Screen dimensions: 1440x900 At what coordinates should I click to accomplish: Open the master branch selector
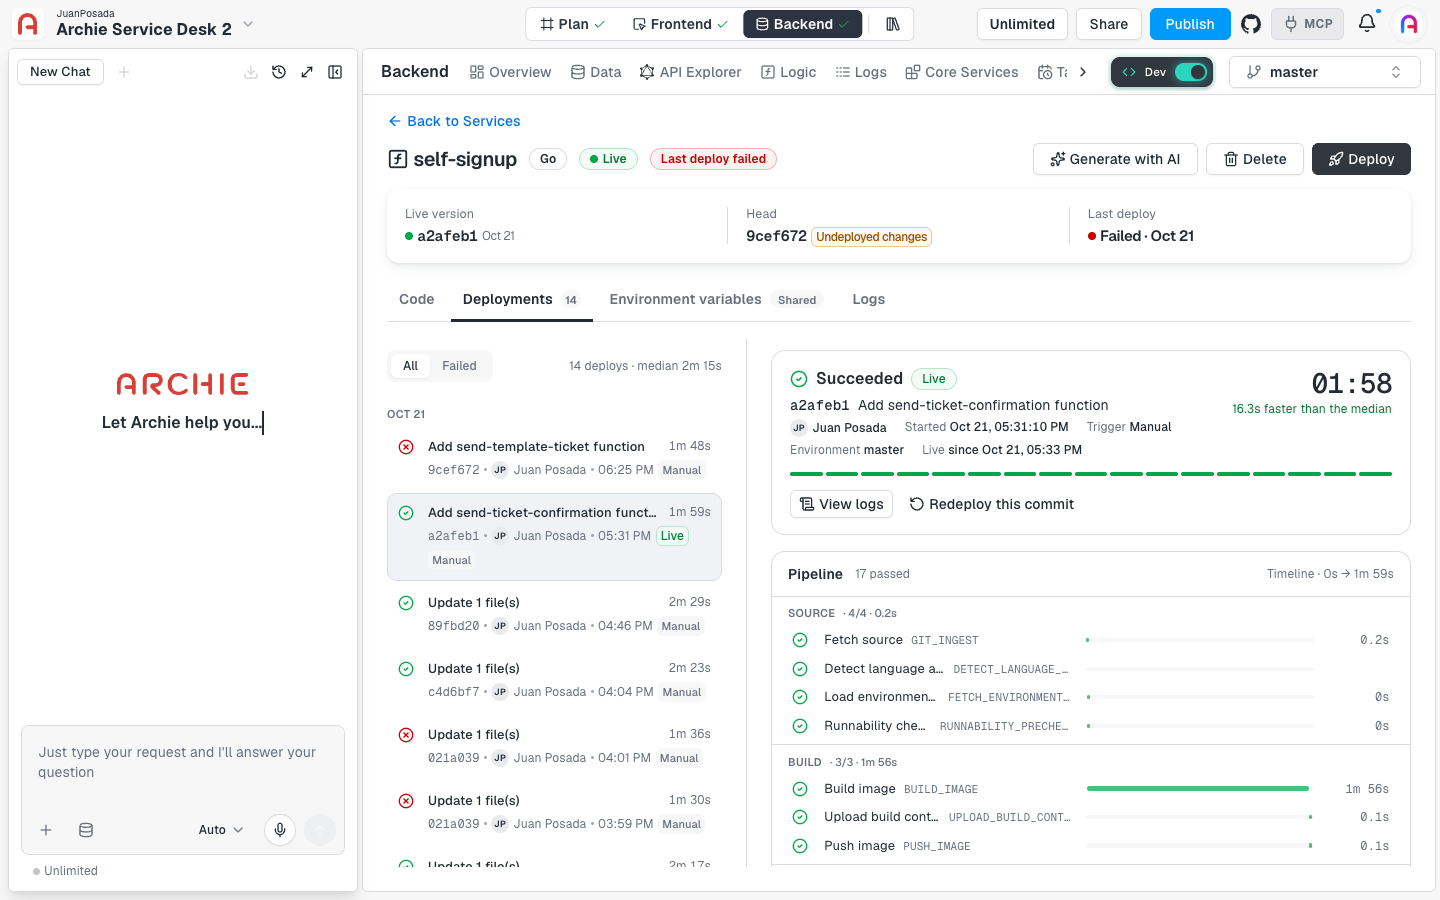pyautogui.click(x=1324, y=72)
